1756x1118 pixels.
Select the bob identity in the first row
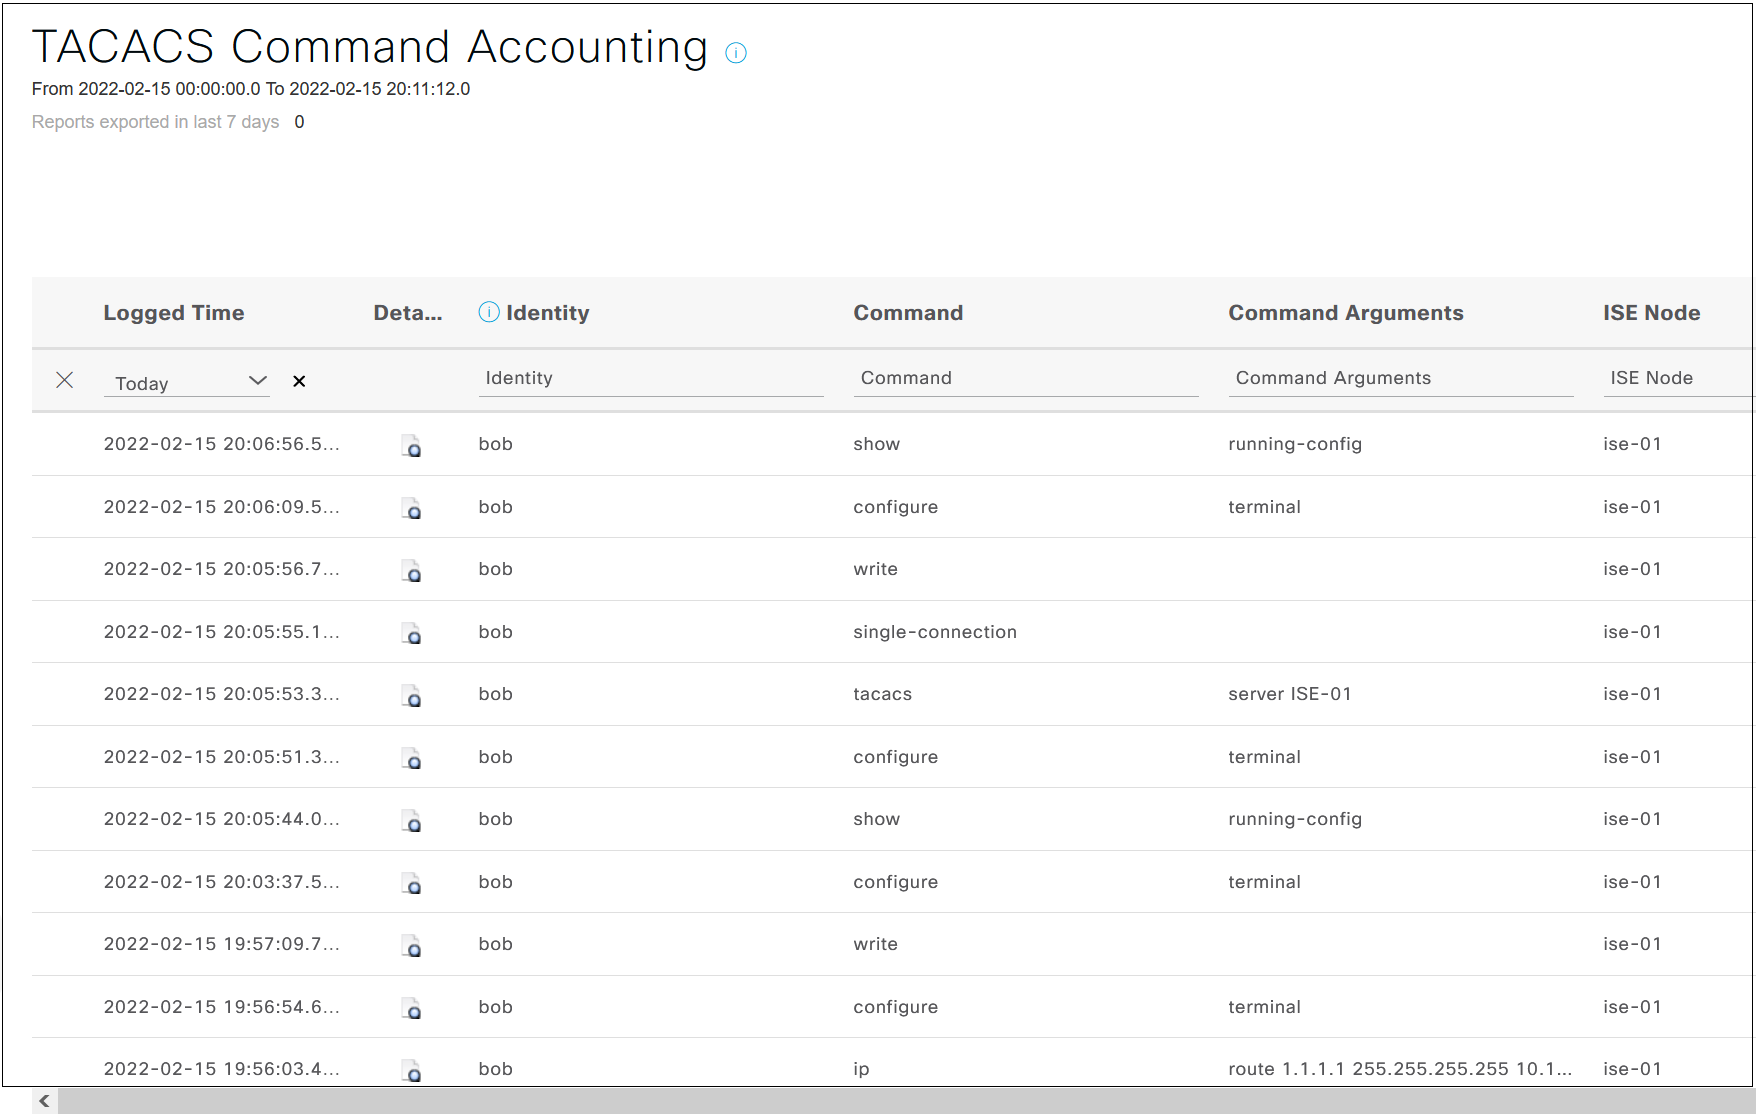tap(495, 444)
